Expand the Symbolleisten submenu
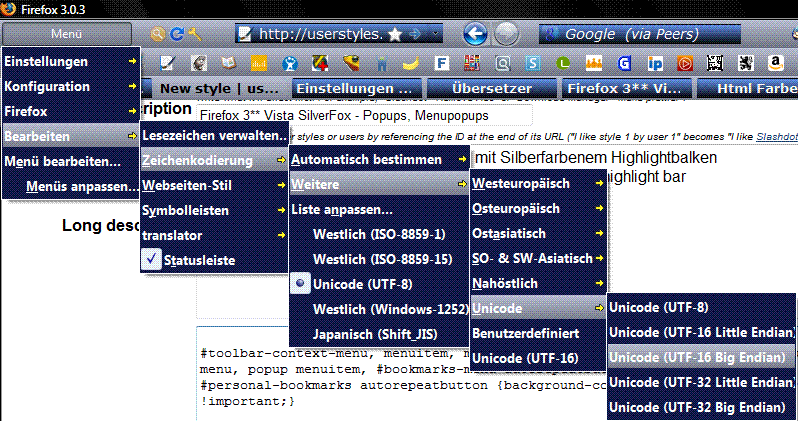The height and width of the screenshot is (421, 798). (x=214, y=210)
